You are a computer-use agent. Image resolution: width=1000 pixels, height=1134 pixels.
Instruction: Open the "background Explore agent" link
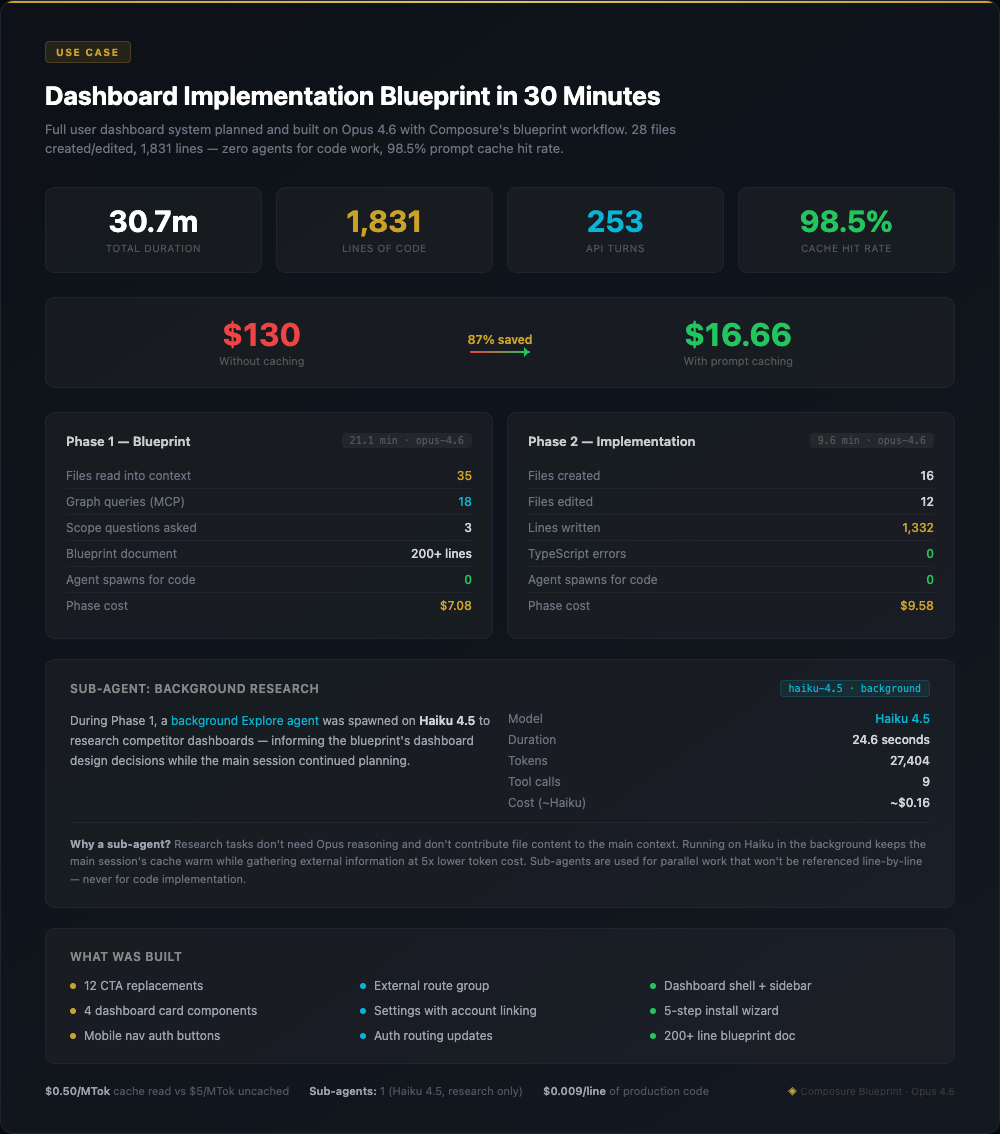pyautogui.click(x=245, y=720)
